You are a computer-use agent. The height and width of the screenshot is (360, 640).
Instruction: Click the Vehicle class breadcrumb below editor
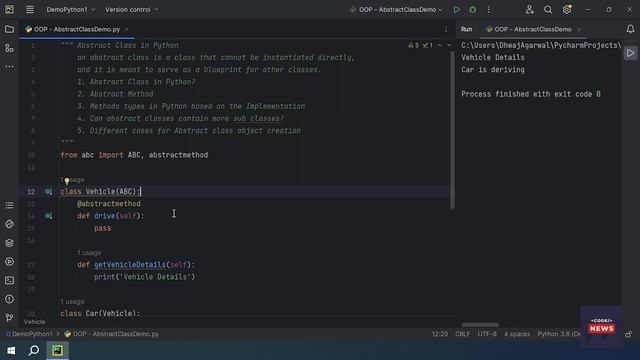point(34,322)
